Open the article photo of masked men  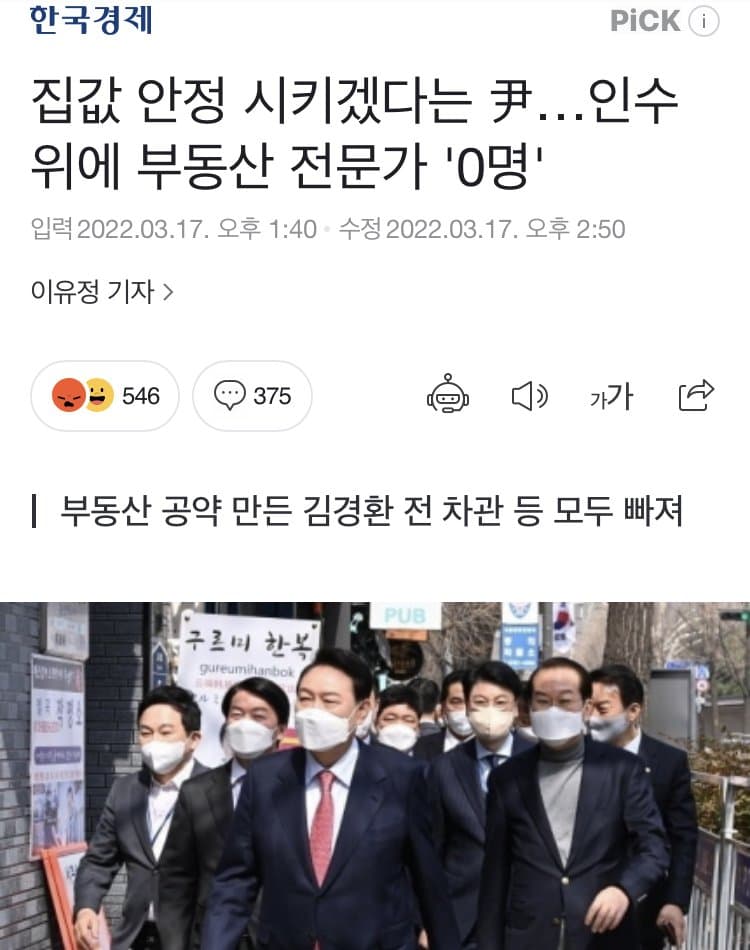click(375, 776)
